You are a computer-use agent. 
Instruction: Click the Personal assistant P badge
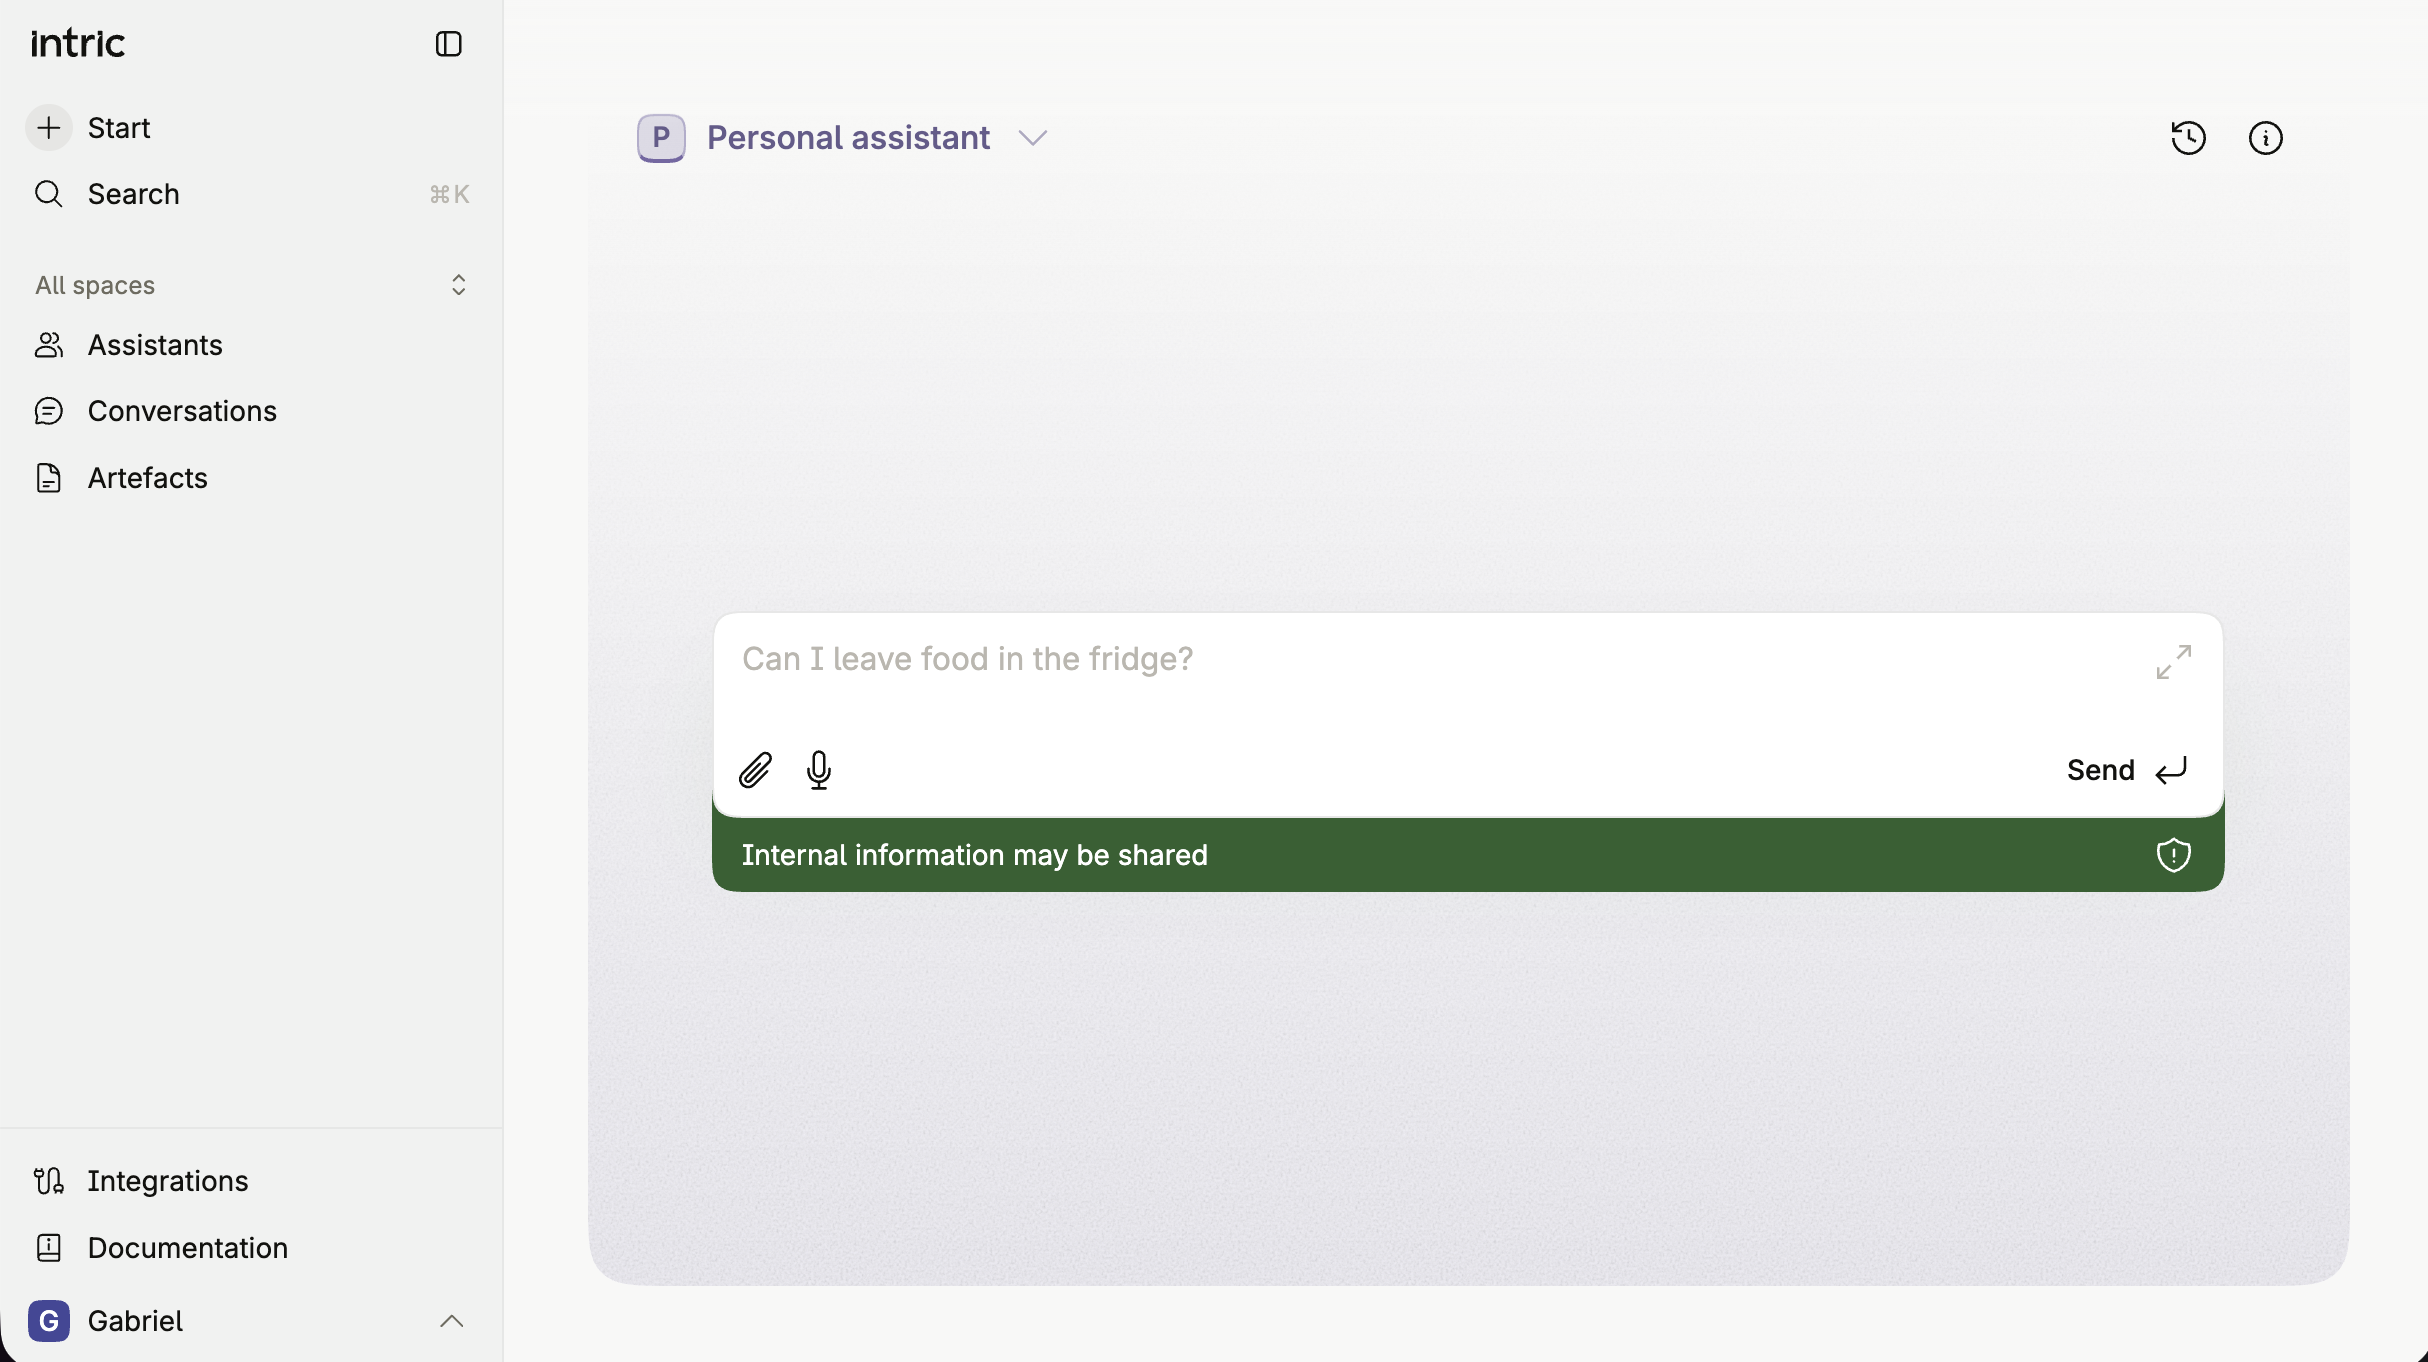point(661,138)
